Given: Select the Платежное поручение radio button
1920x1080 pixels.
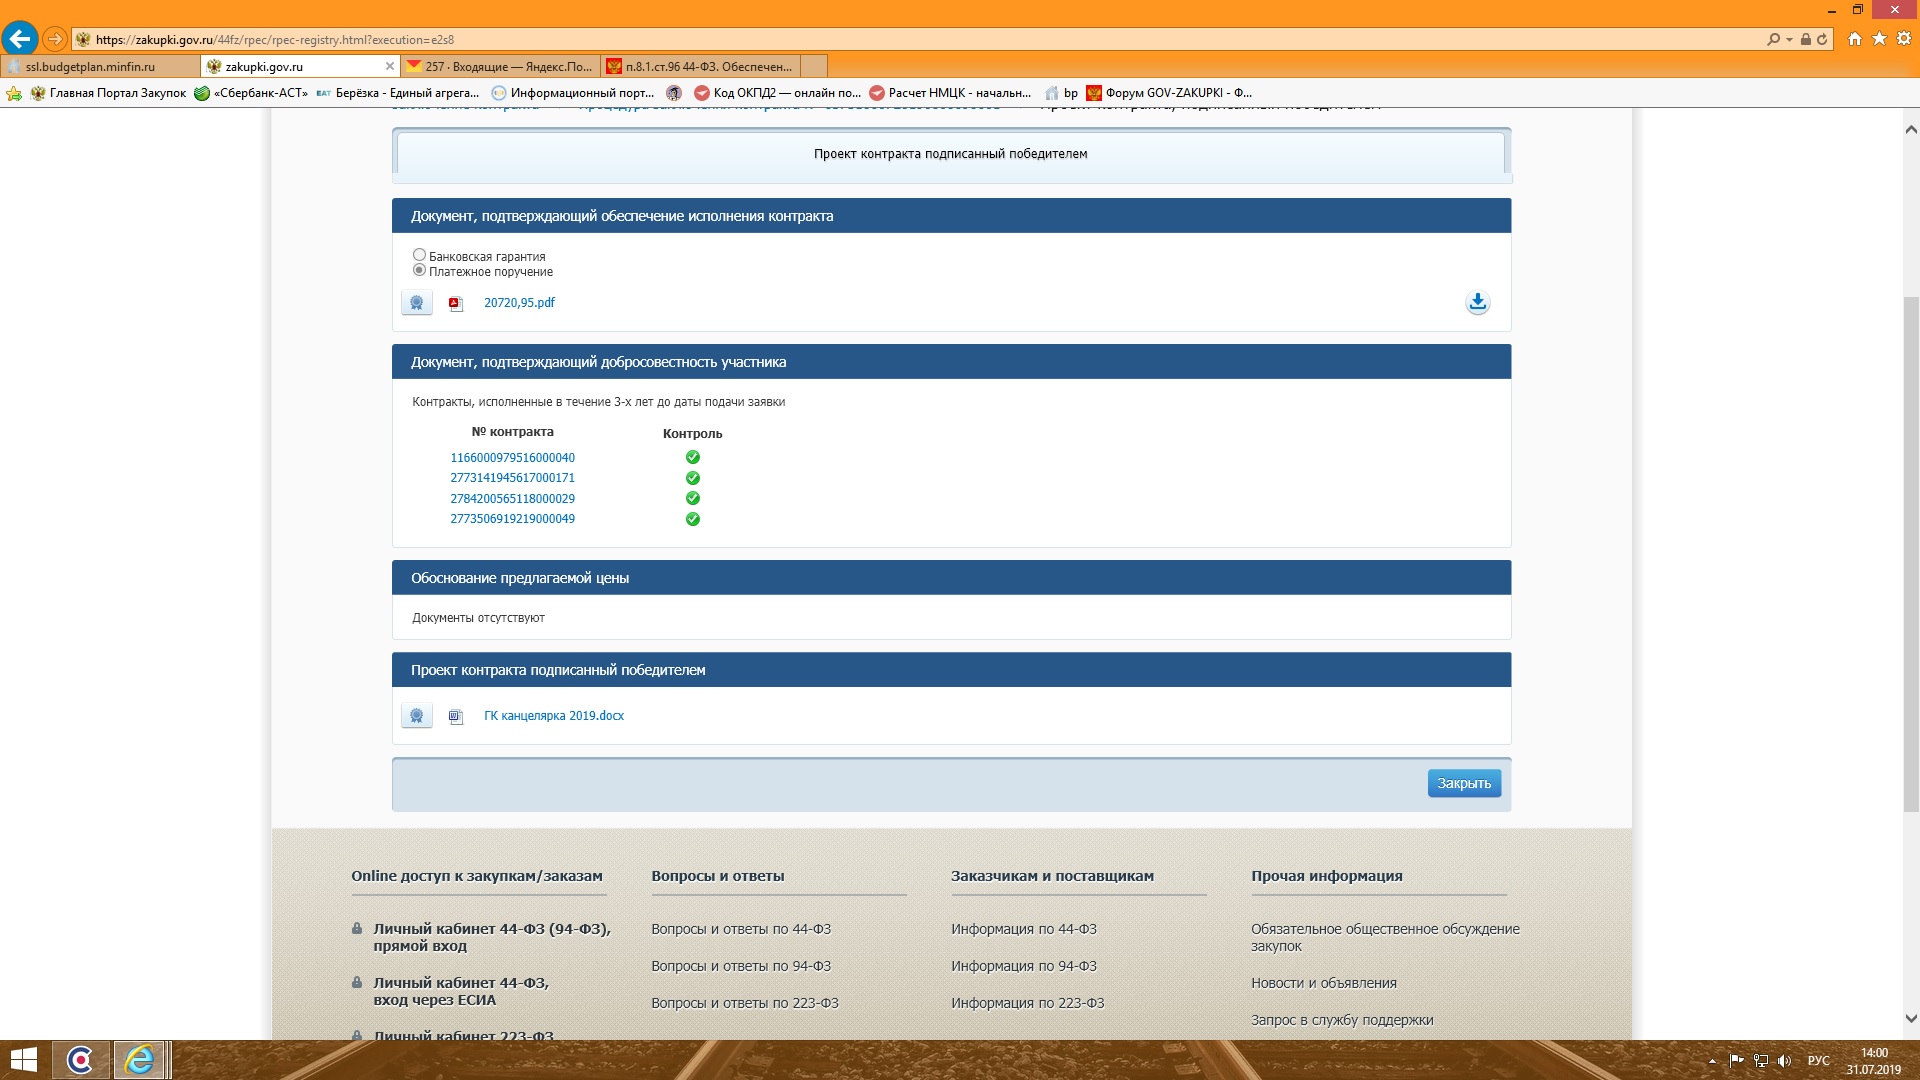Looking at the screenshot, I should (x=420, y=270).
